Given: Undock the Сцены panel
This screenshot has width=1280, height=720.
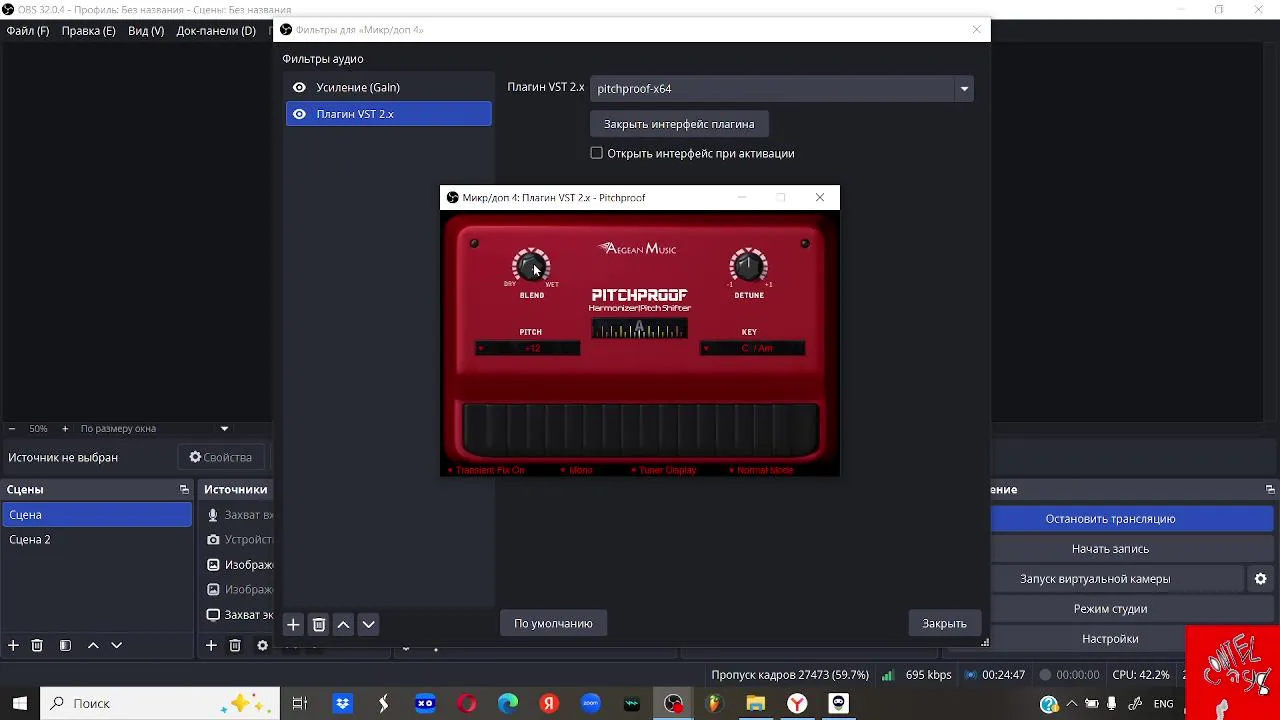Looking at the screenshot, I should 184,490.
